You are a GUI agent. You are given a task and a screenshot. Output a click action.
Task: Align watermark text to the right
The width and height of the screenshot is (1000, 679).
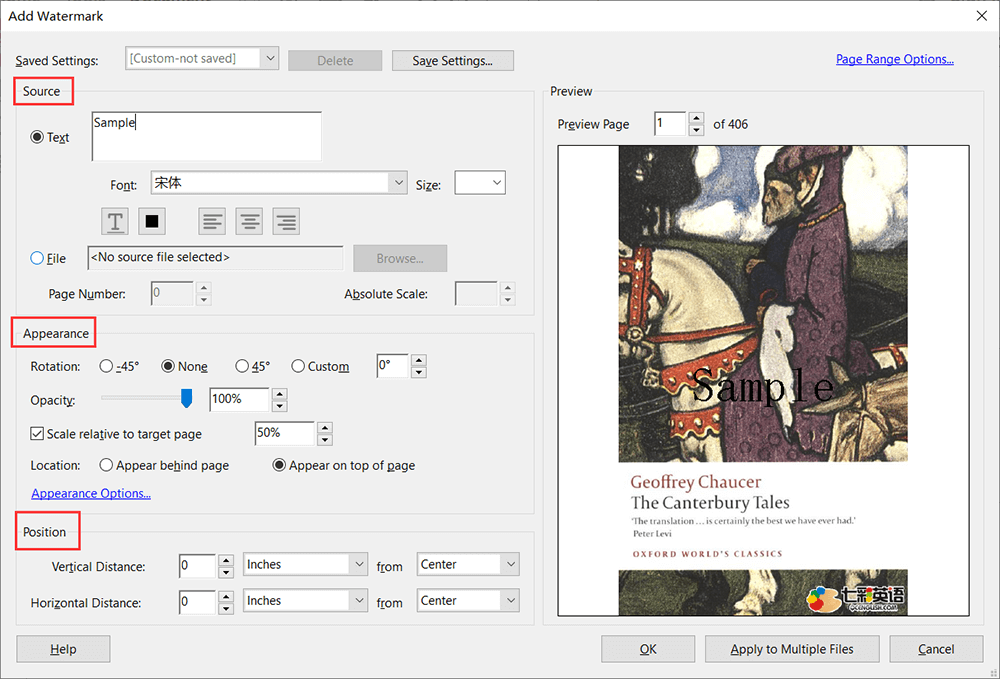tap(286, 221)
